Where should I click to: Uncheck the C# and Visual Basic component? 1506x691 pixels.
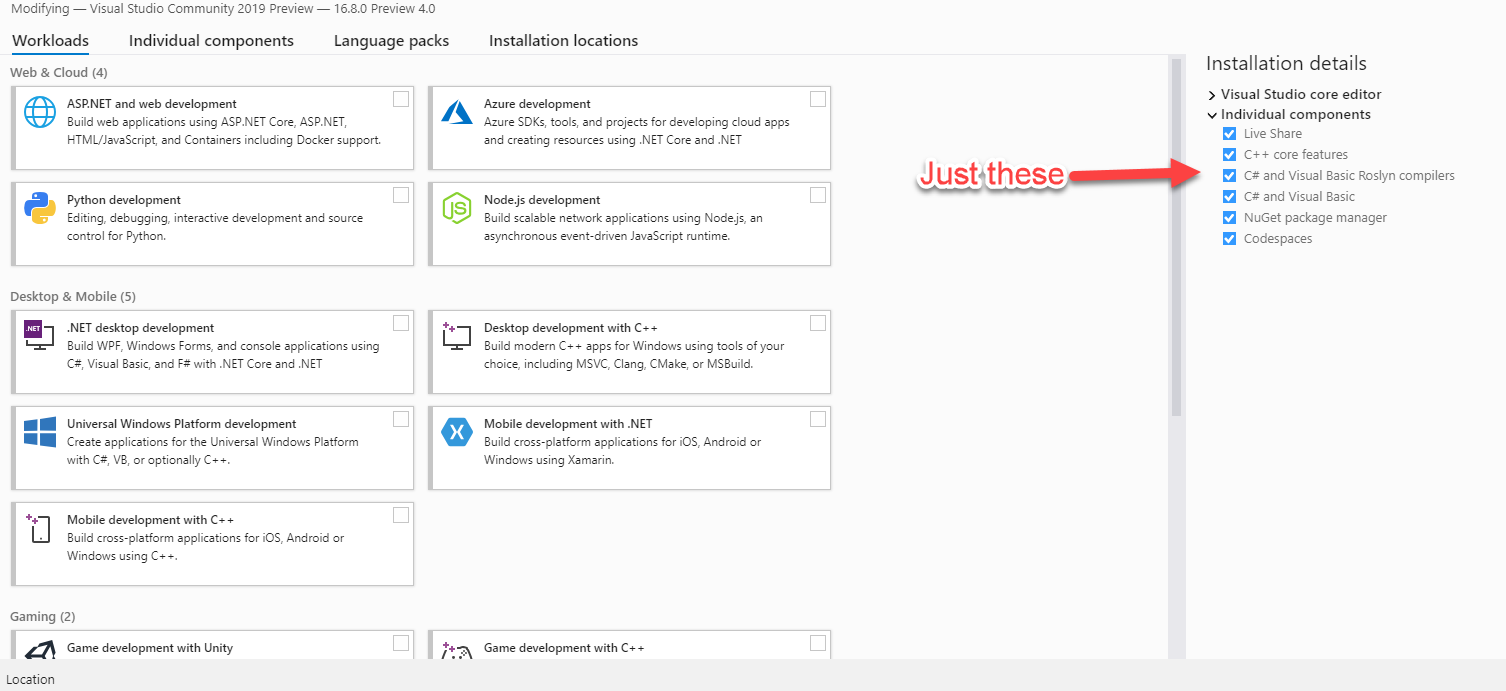1230,197
